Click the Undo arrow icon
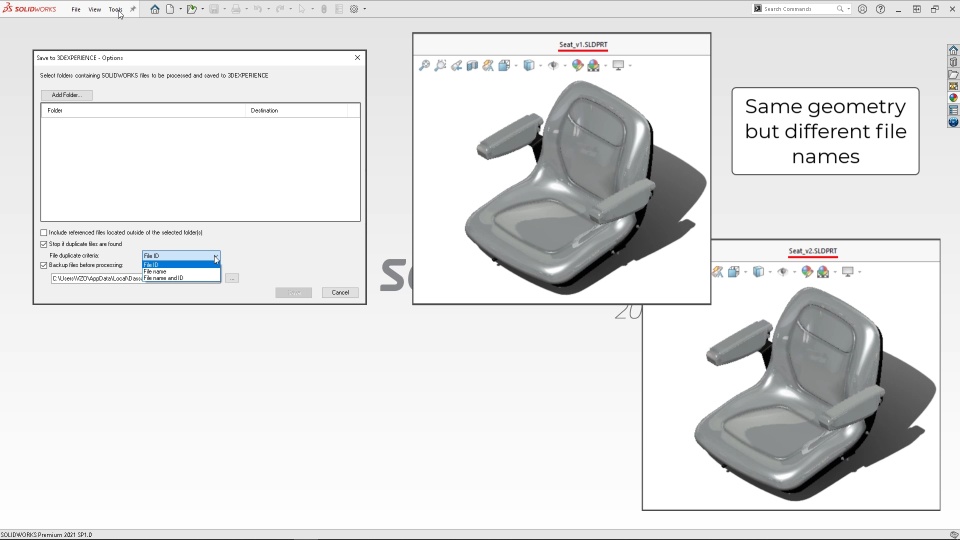Screen dimensions: 960x540 (x=258, y=9)
